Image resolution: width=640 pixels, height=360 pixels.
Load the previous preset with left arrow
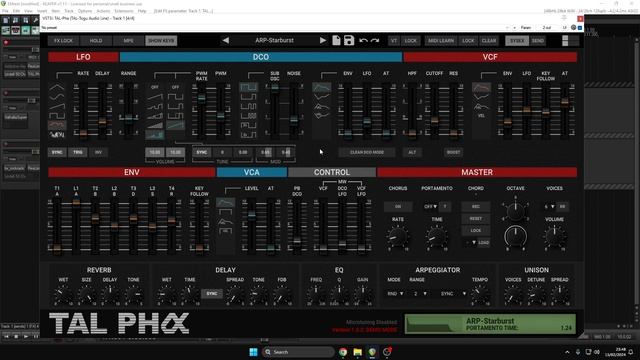(226, 40)
